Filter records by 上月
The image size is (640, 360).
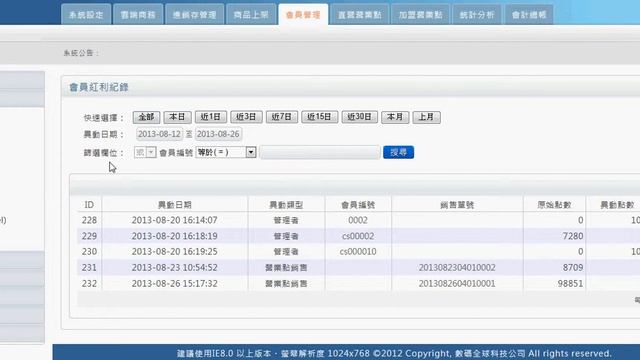pyautogui.click(x=426, y=117)
